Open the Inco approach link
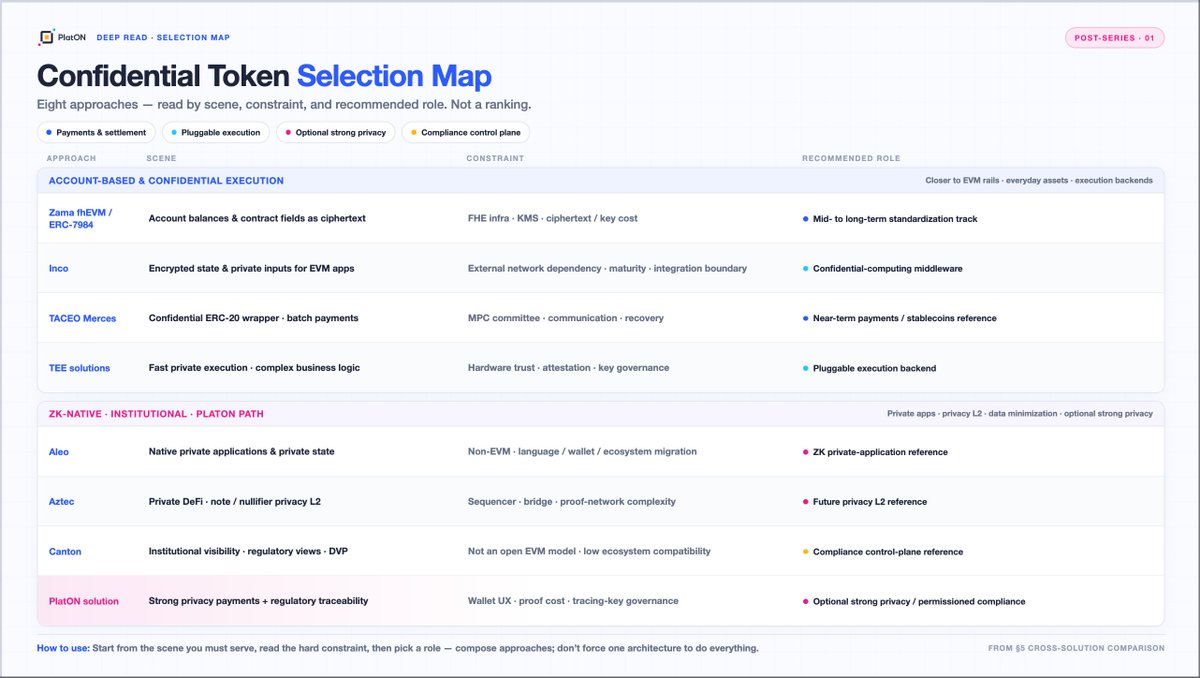Screen dimensions: 1200x678 [x=59, y=268]
